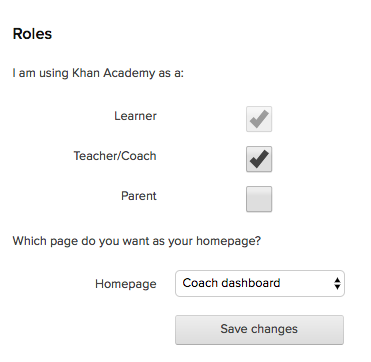
Task: Click the Learner label text
Action: tap(135, 116)
